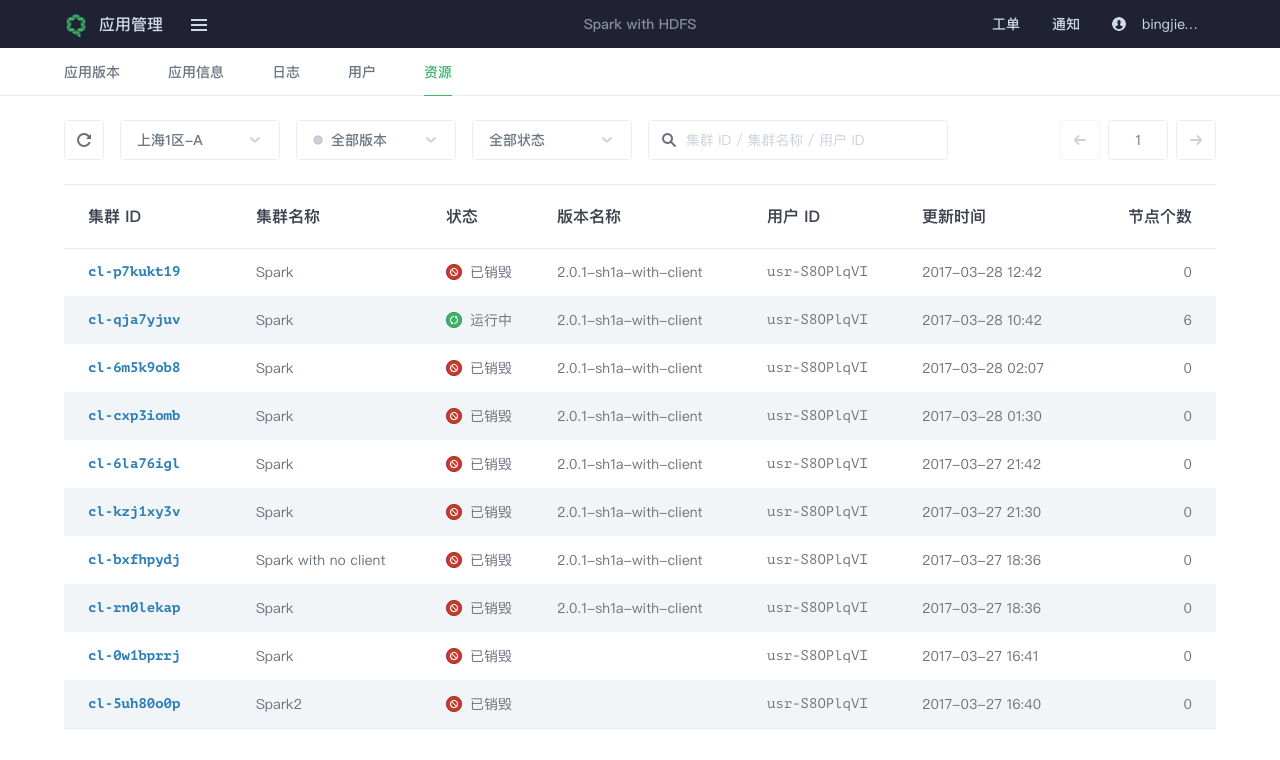Open the 全部版本 version dropdown

[376, 140]
